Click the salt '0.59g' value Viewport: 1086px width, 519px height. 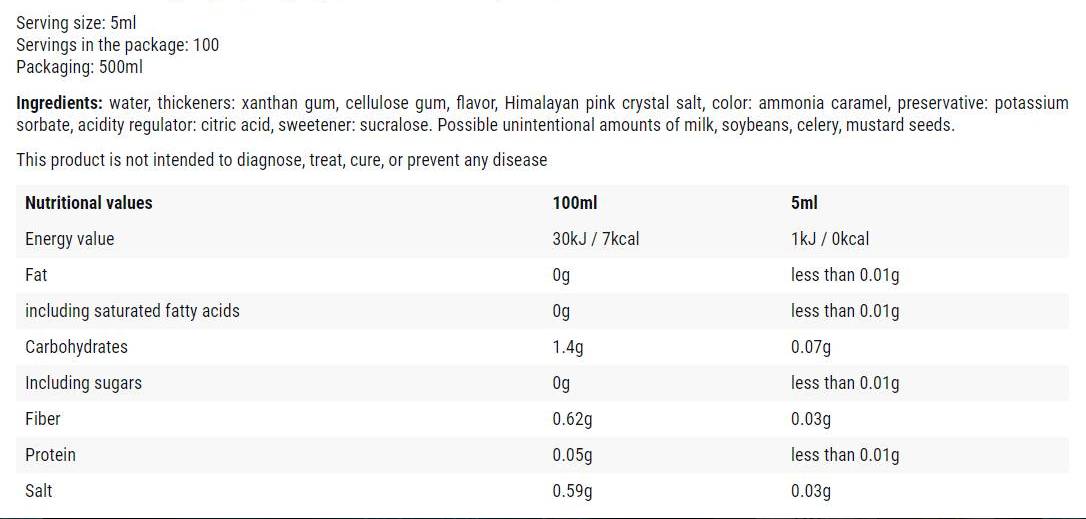coord(572,491)
